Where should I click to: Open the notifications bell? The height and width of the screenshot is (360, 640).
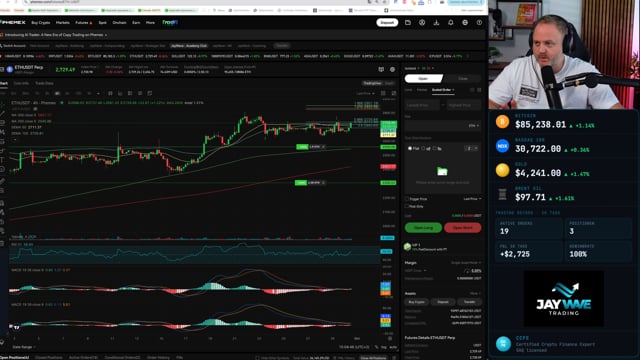(451, 22)
